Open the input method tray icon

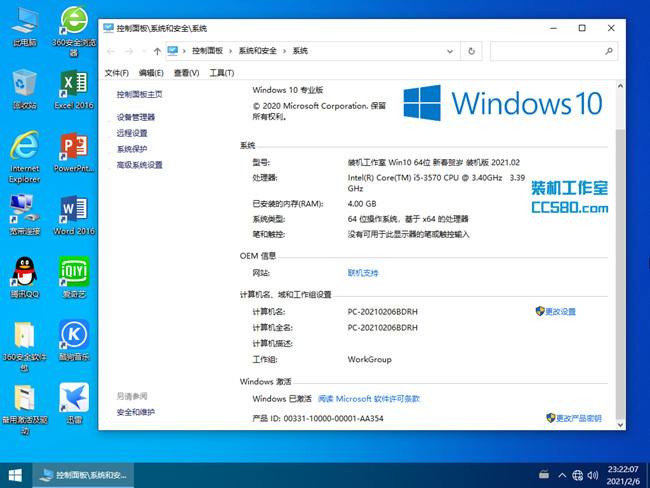coord(544,475)
